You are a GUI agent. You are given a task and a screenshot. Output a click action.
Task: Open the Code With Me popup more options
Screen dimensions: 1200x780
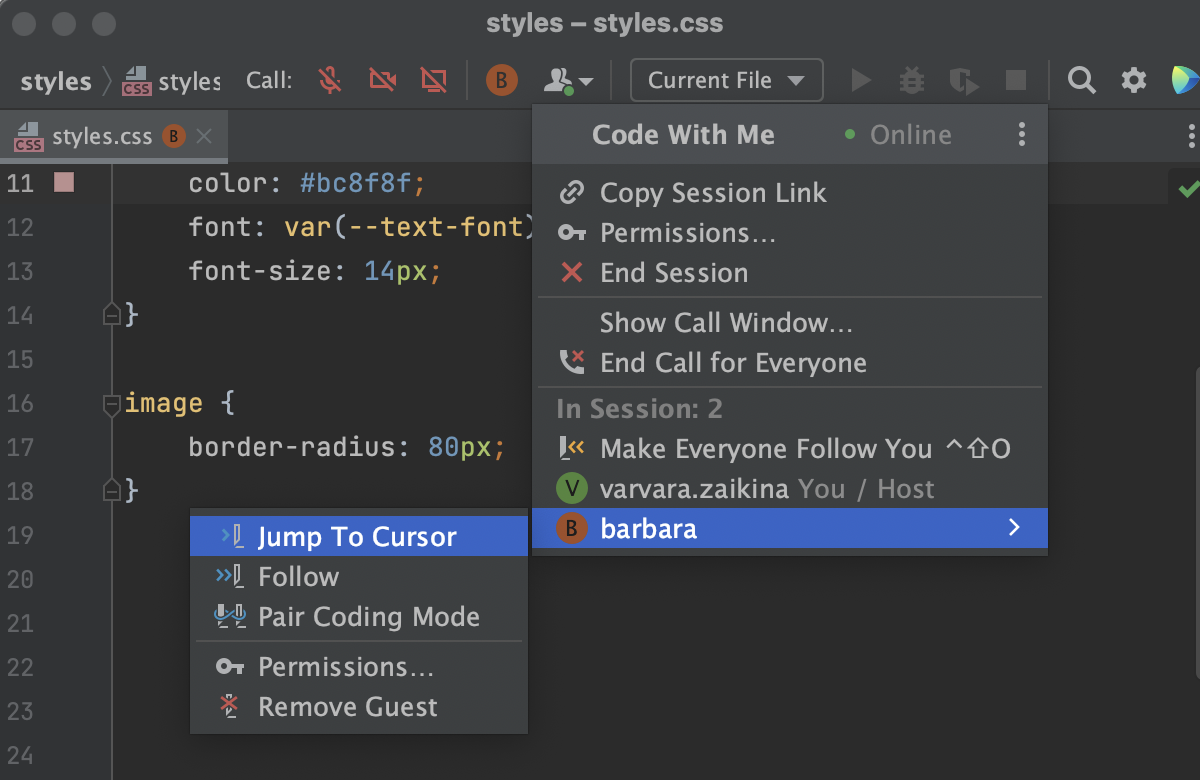pos(1021,134)
